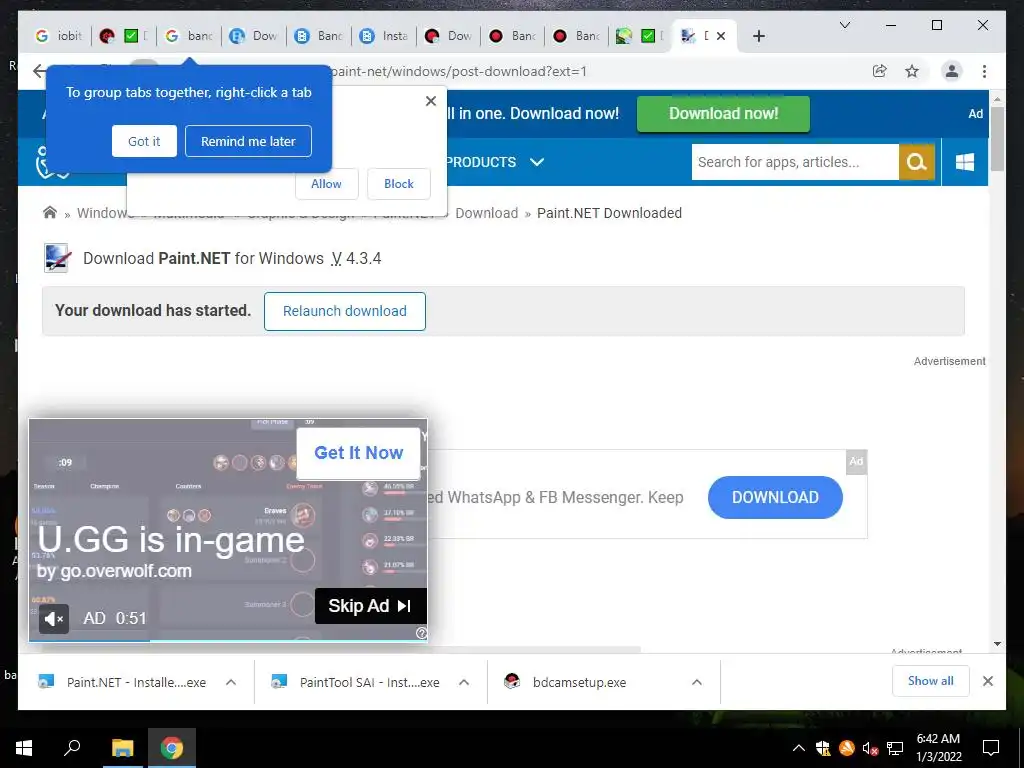
Task: Click the ad info question icon on video
Action: 421,633
